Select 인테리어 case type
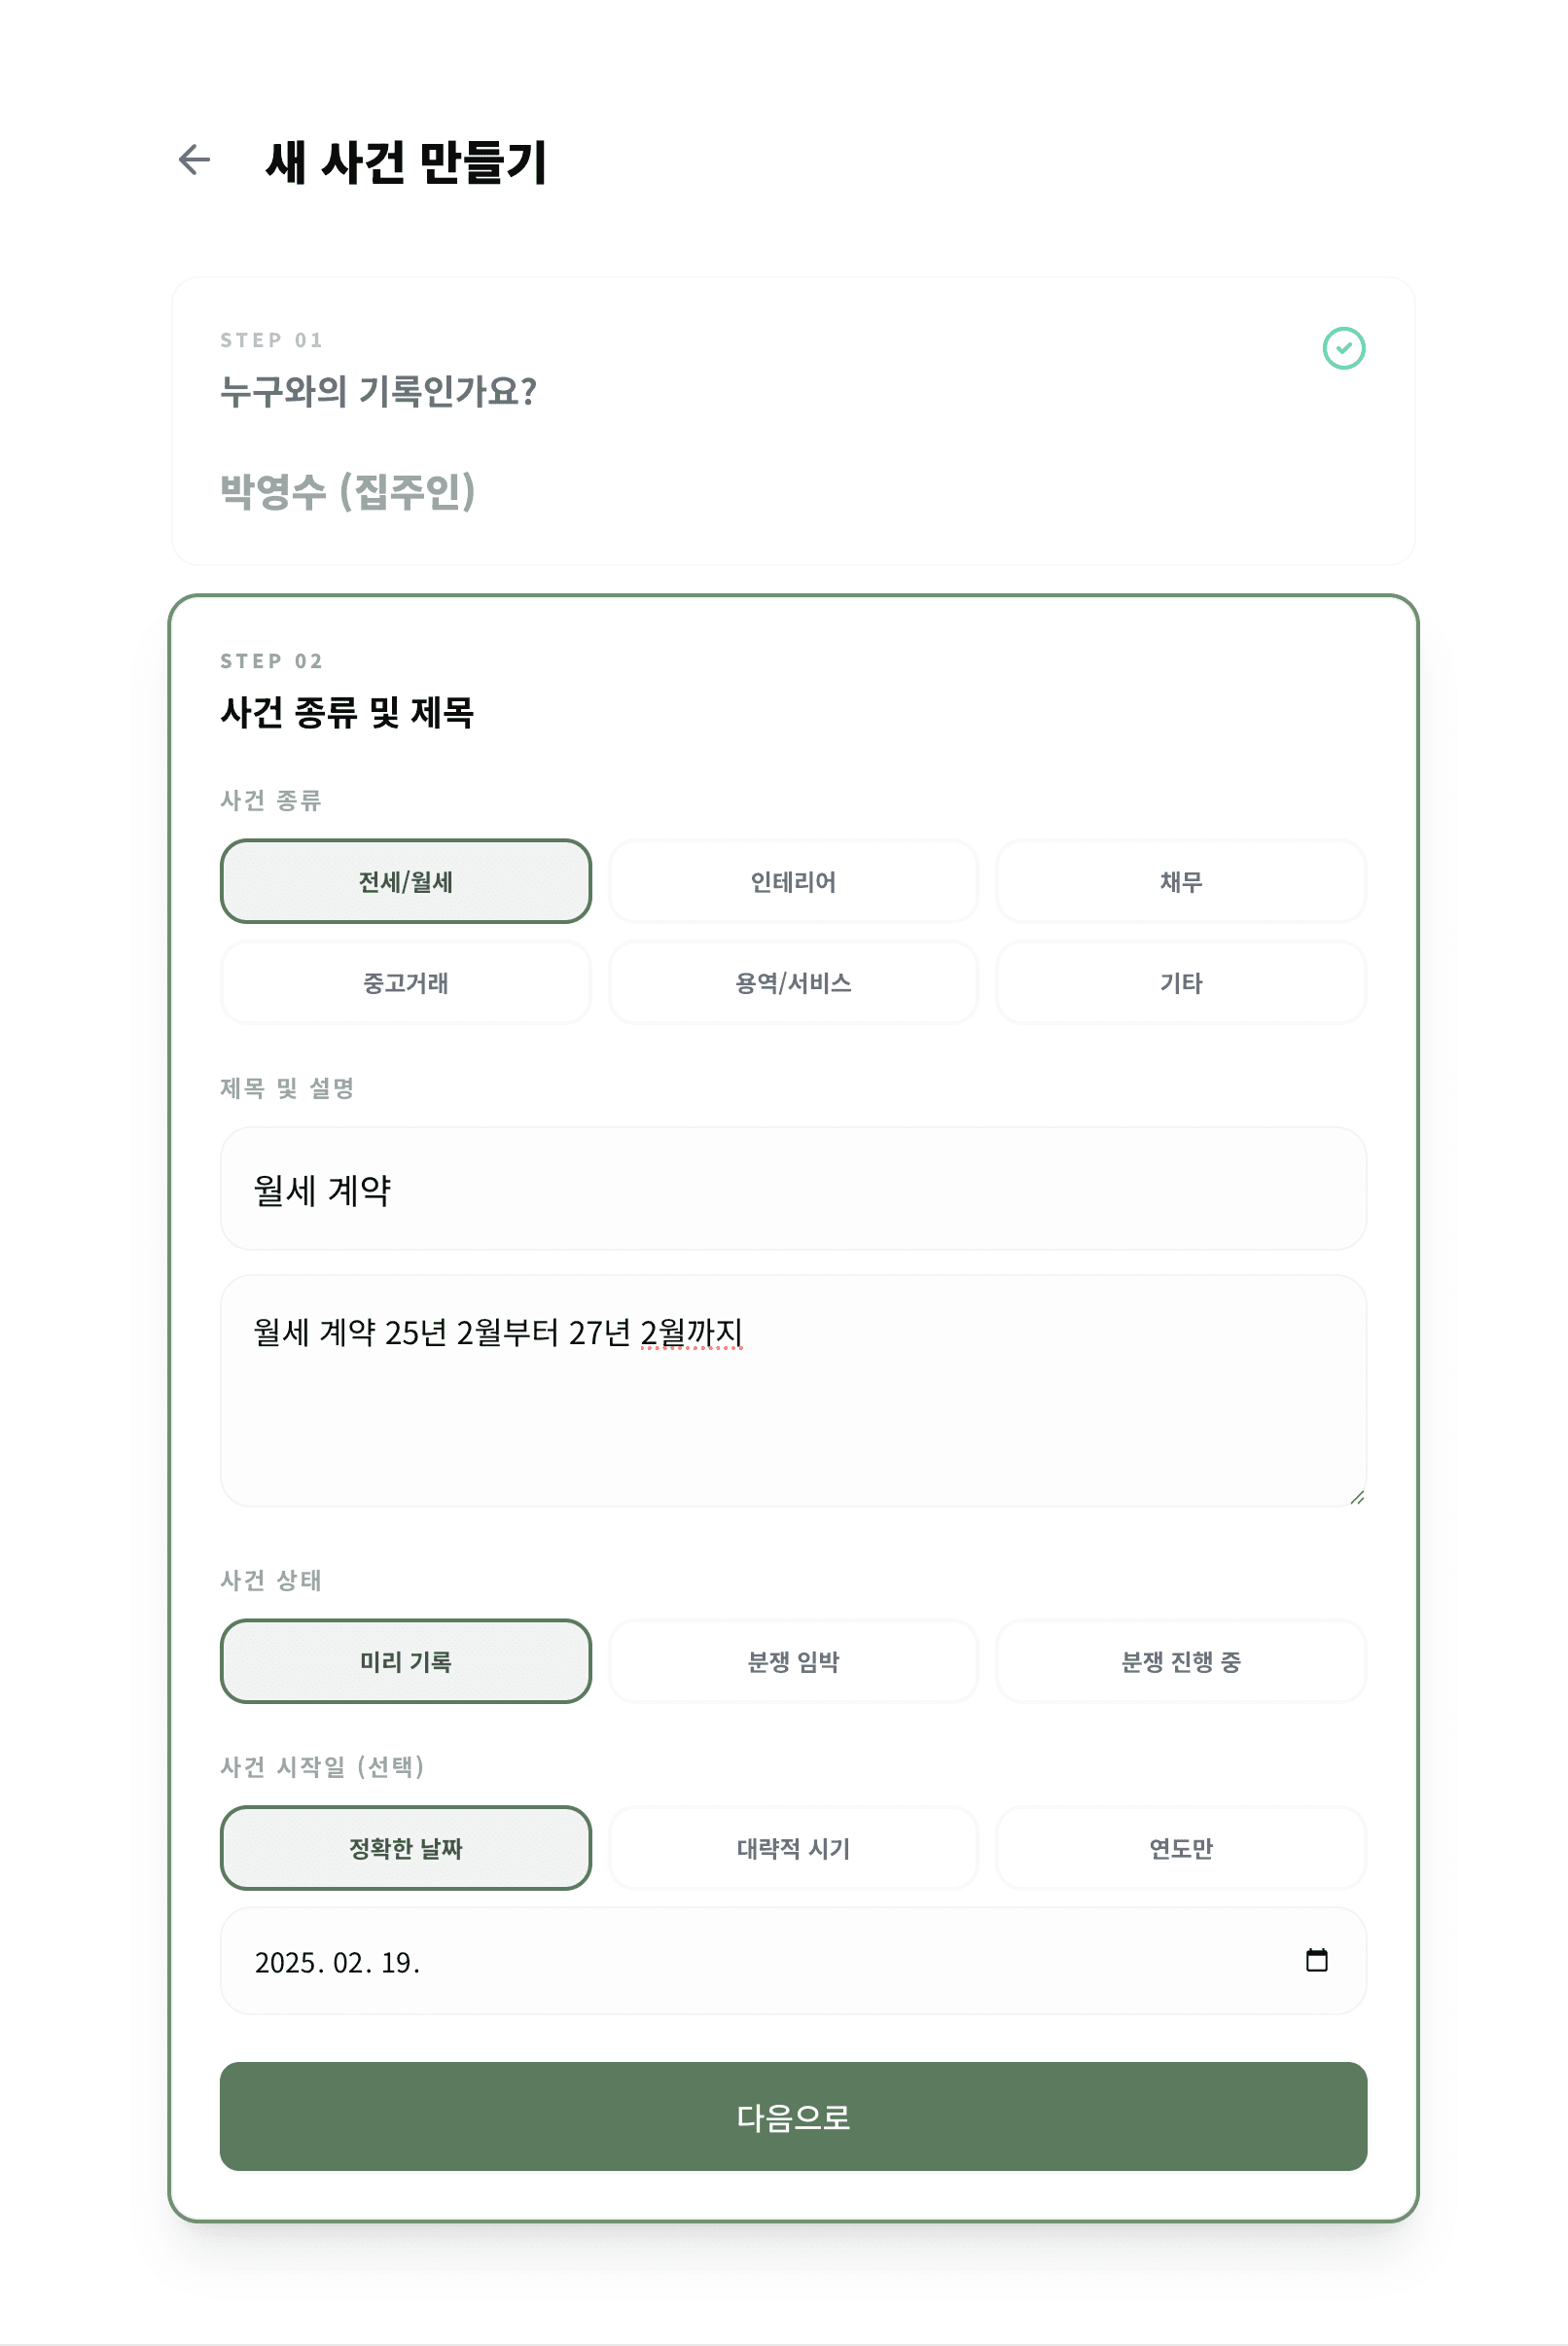1568x2346 pixels. click(x=793, y=881)
